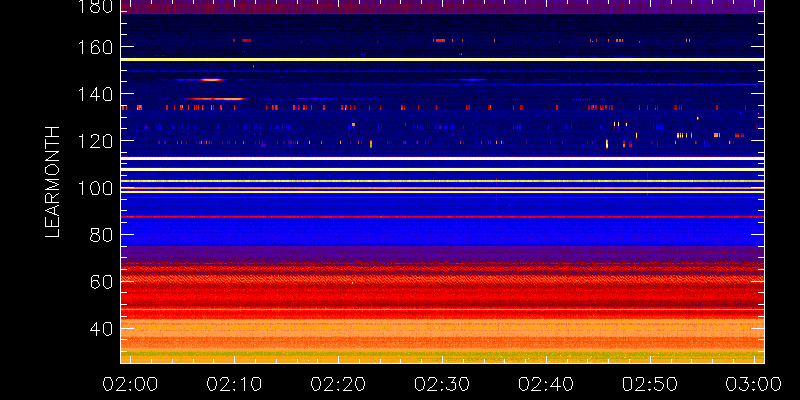Viewport: 800px width, 400px height.
Task: Click the 02:40 time axis label
Action: (x=546, y=384)
